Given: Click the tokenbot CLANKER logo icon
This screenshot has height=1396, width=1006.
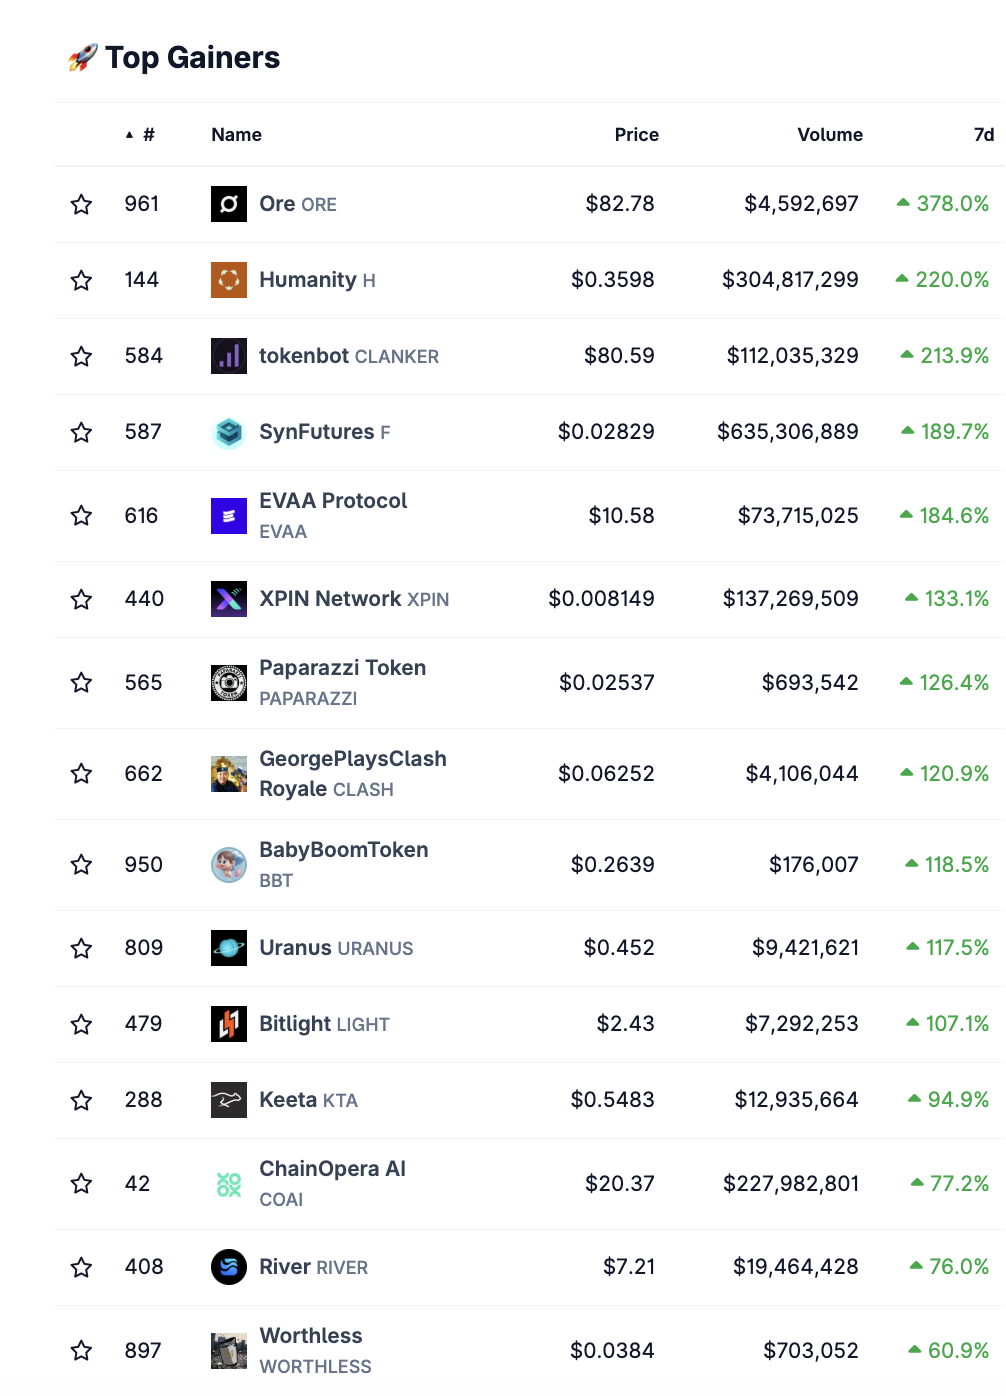Looking at the screenshot, I should click(x=229, y=356).
